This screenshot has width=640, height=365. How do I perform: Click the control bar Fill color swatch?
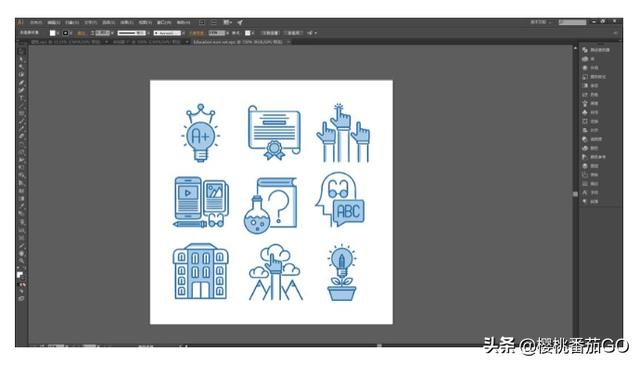[52, 33]
